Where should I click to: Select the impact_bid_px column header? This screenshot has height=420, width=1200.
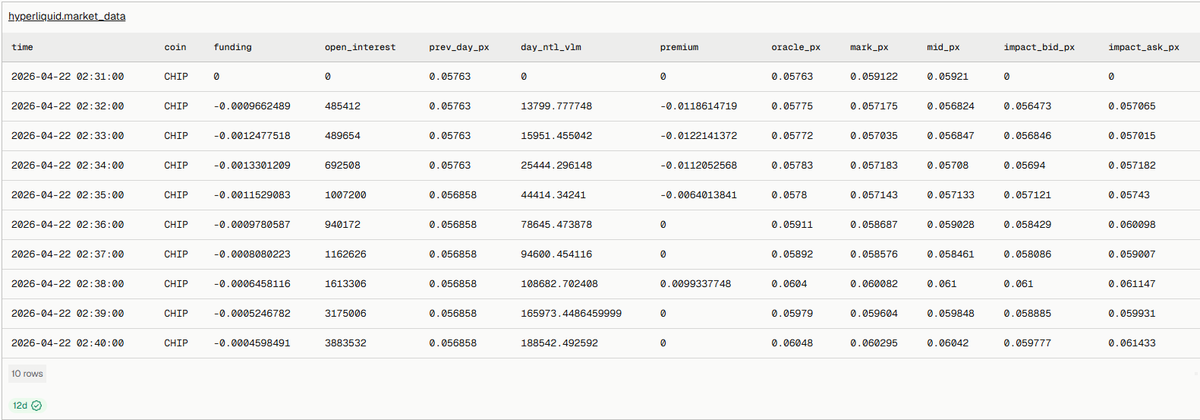click(x=1039, y=47)
